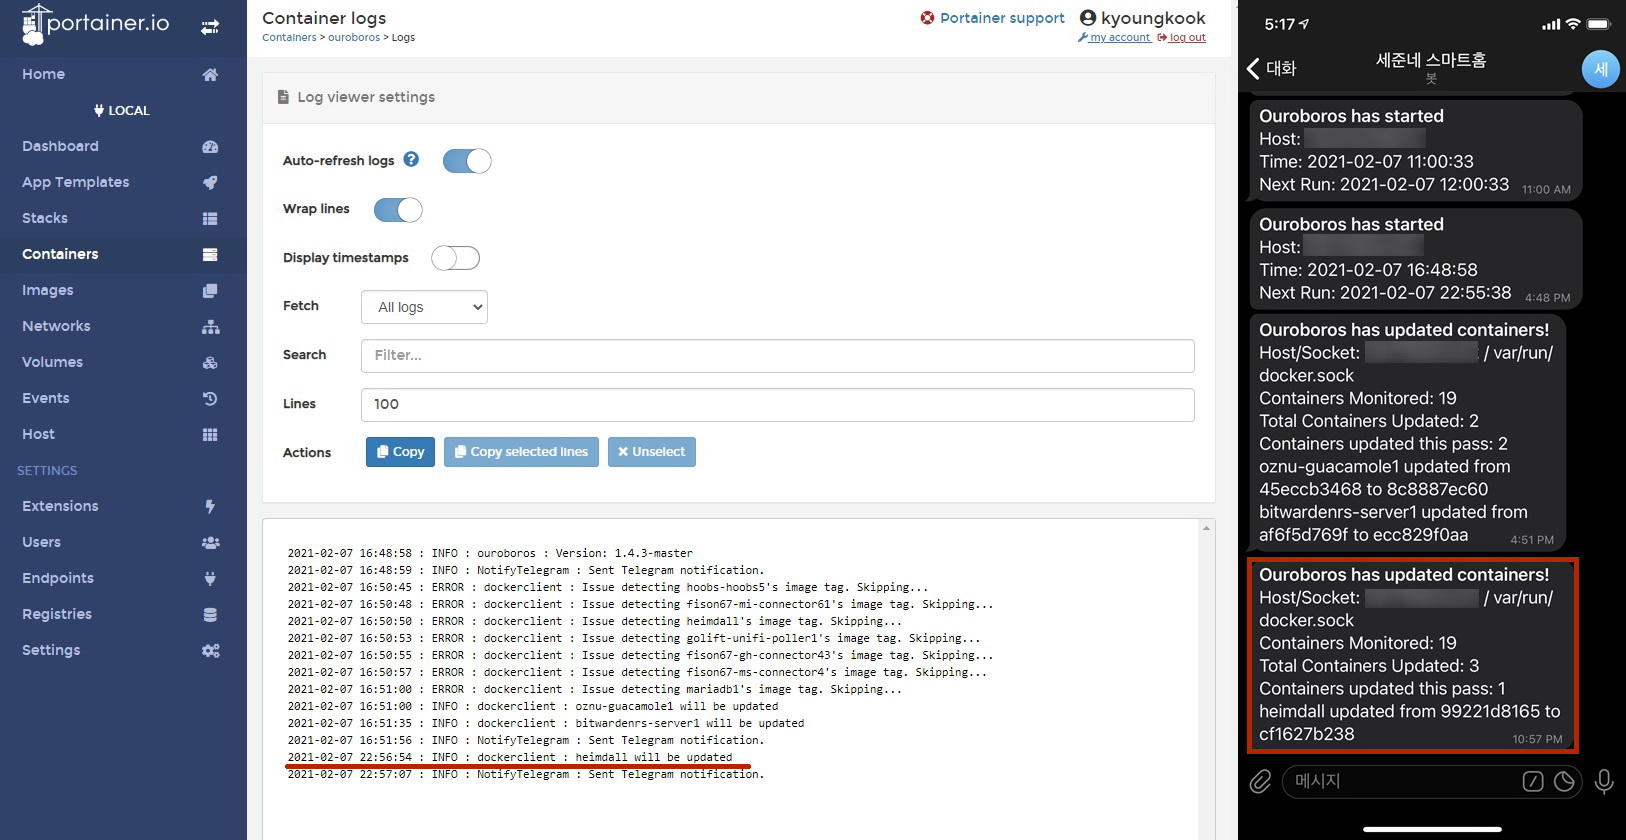Click log line 'heimdall will be updated'
The image size is (1626, 840).
[510, 757]
